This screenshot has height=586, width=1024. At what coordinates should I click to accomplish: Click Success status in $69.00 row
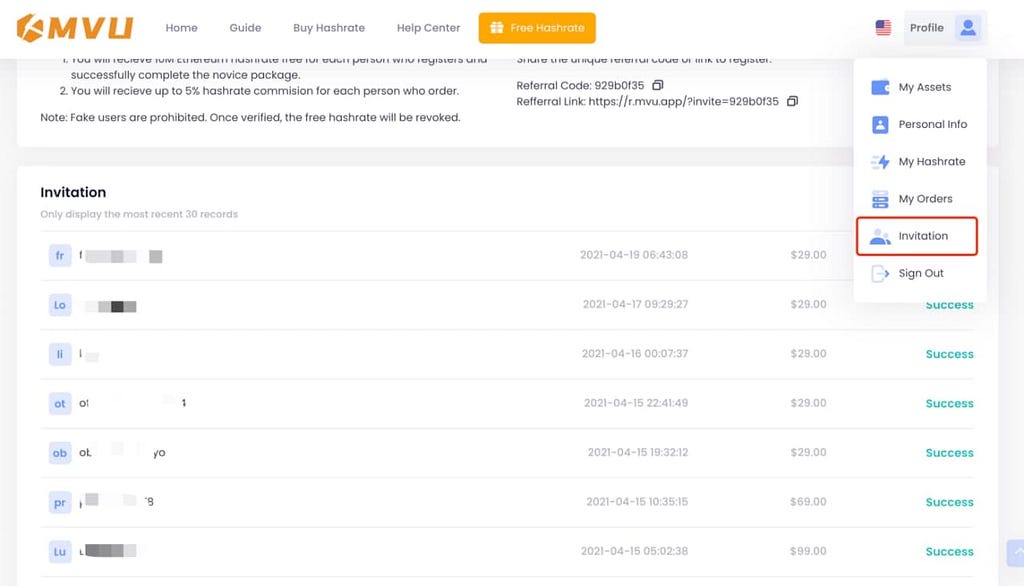coord(950,502)
